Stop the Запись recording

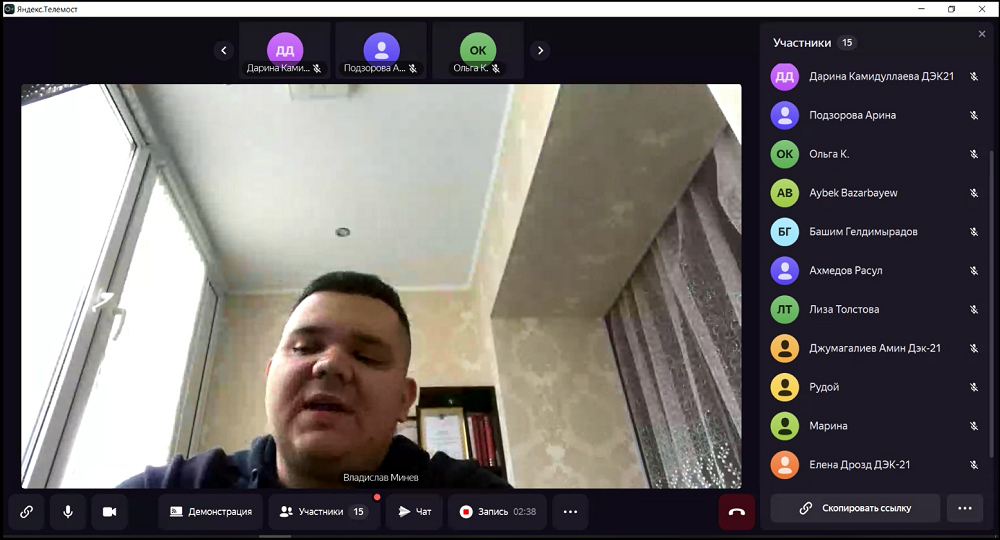(497, 511)
